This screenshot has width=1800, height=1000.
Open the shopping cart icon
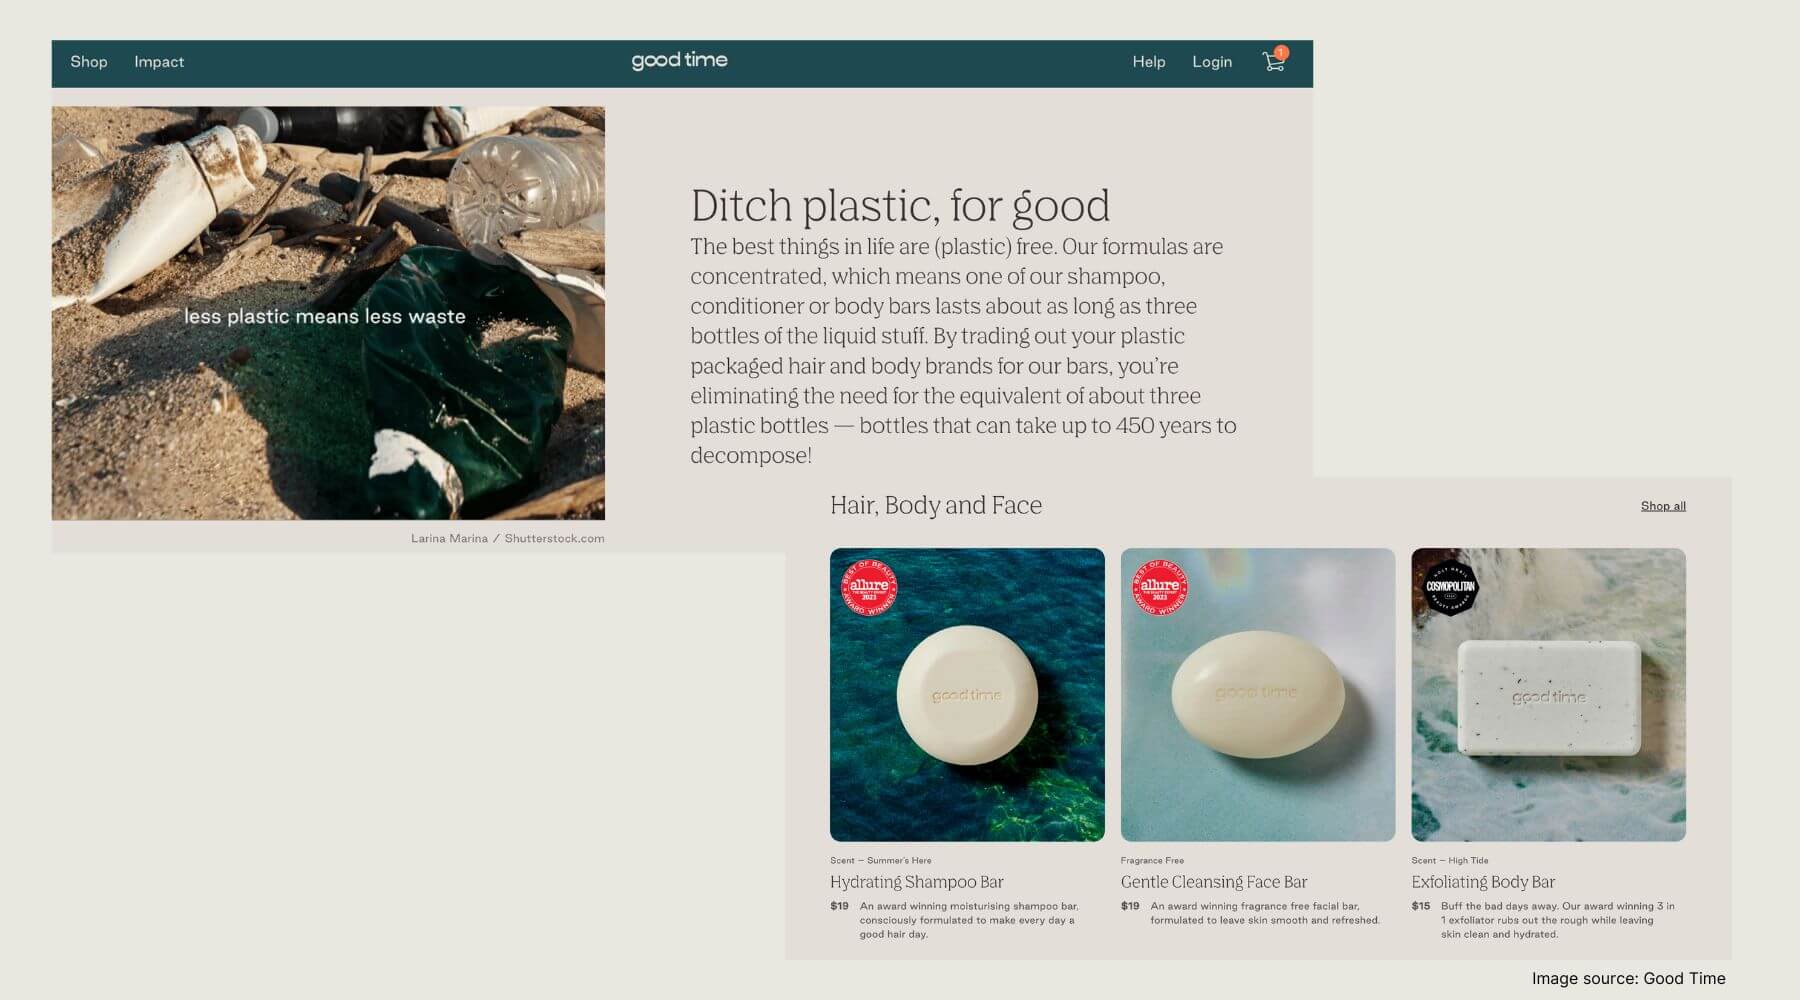(x=1273, y=63)
